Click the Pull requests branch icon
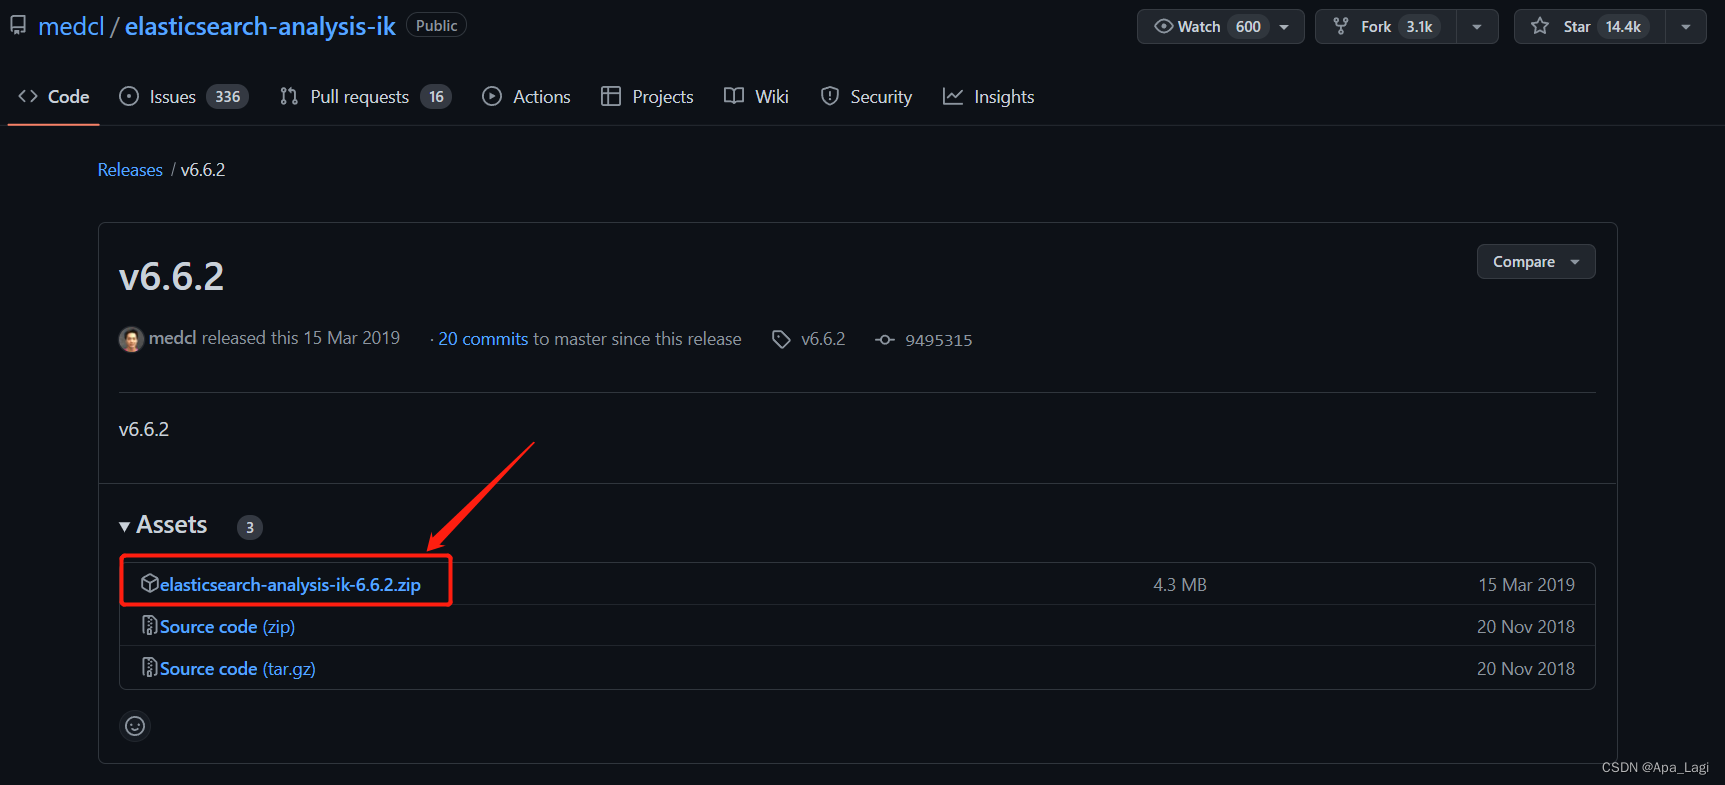Viewport: 1725px width, 785px height. tap(289, 96)
